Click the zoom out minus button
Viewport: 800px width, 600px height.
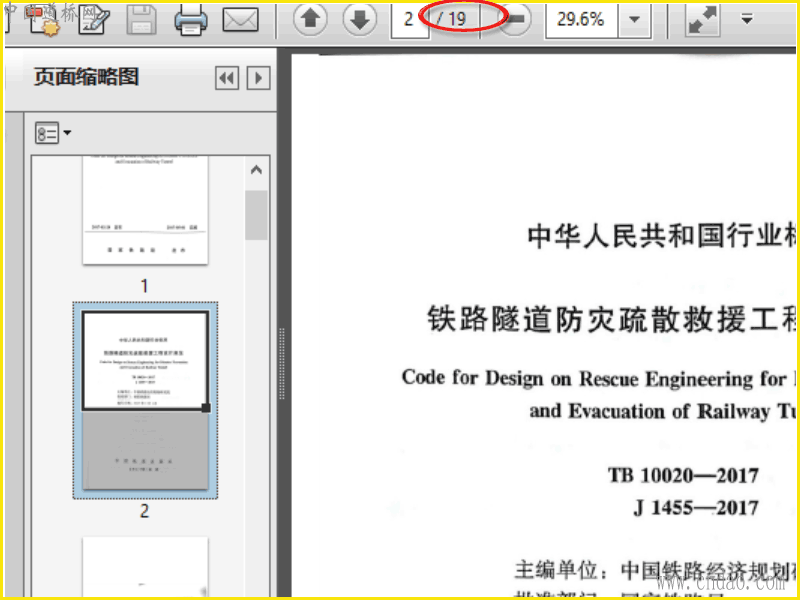(x=515, y=19)
